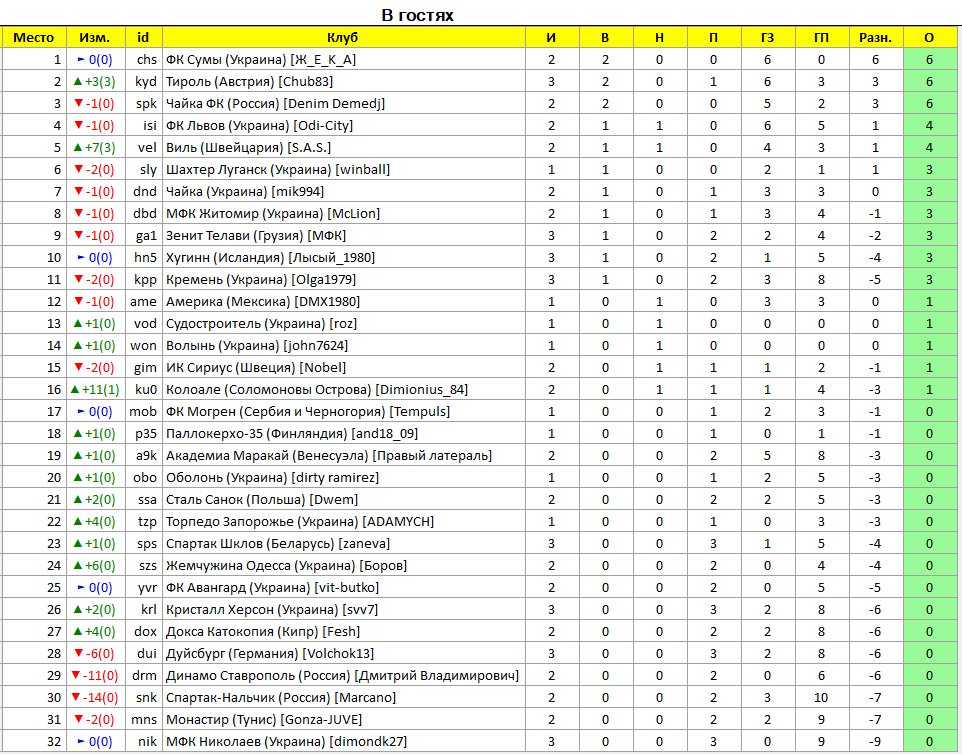Click difference '-5' in Кремень row
Screen dimensions: 962x754
coord(875,280)
